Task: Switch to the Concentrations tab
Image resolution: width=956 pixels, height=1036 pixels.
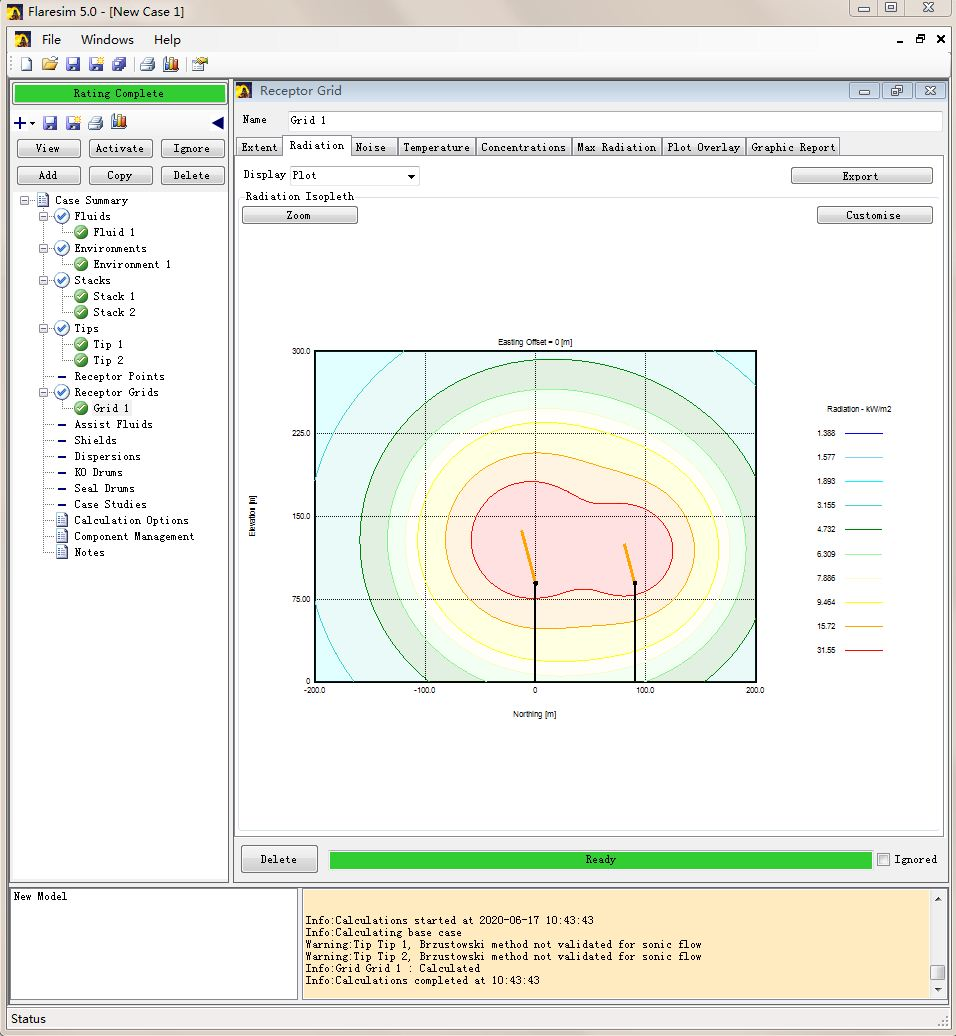Action: click(523, 147)
